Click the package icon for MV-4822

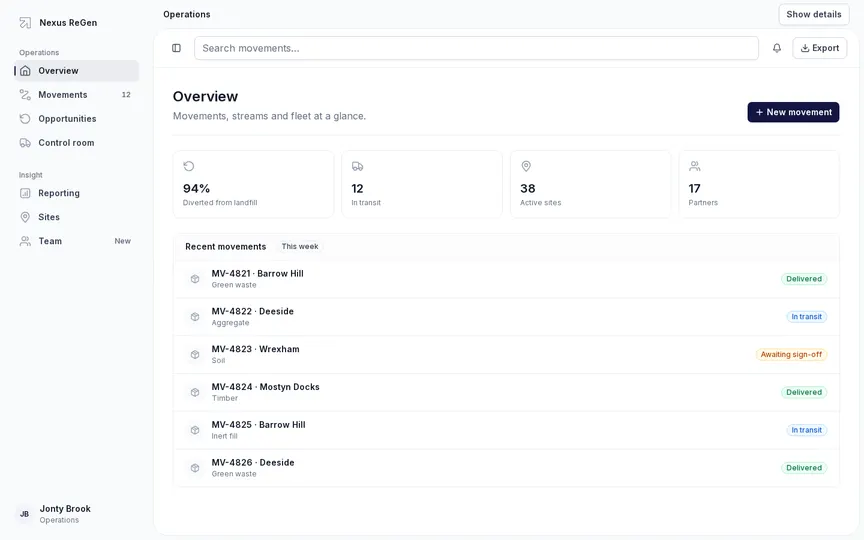[195, 317]
